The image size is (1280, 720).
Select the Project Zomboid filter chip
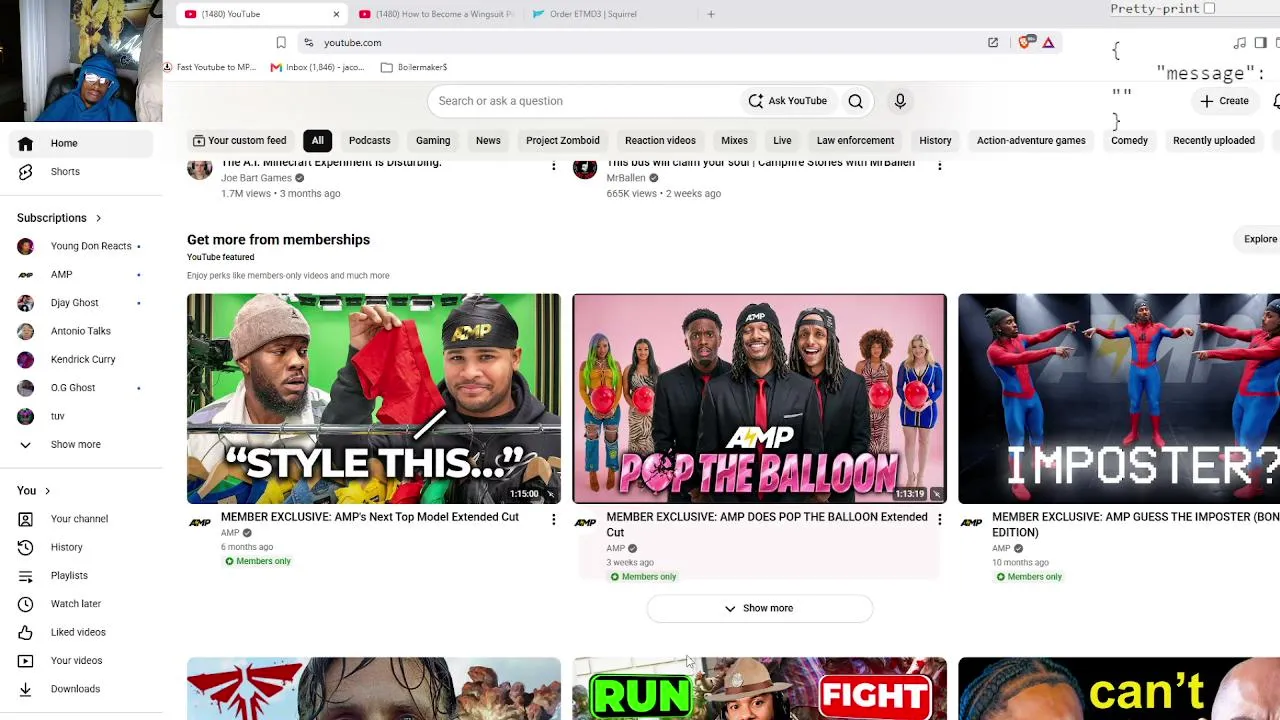coord(563,141)
